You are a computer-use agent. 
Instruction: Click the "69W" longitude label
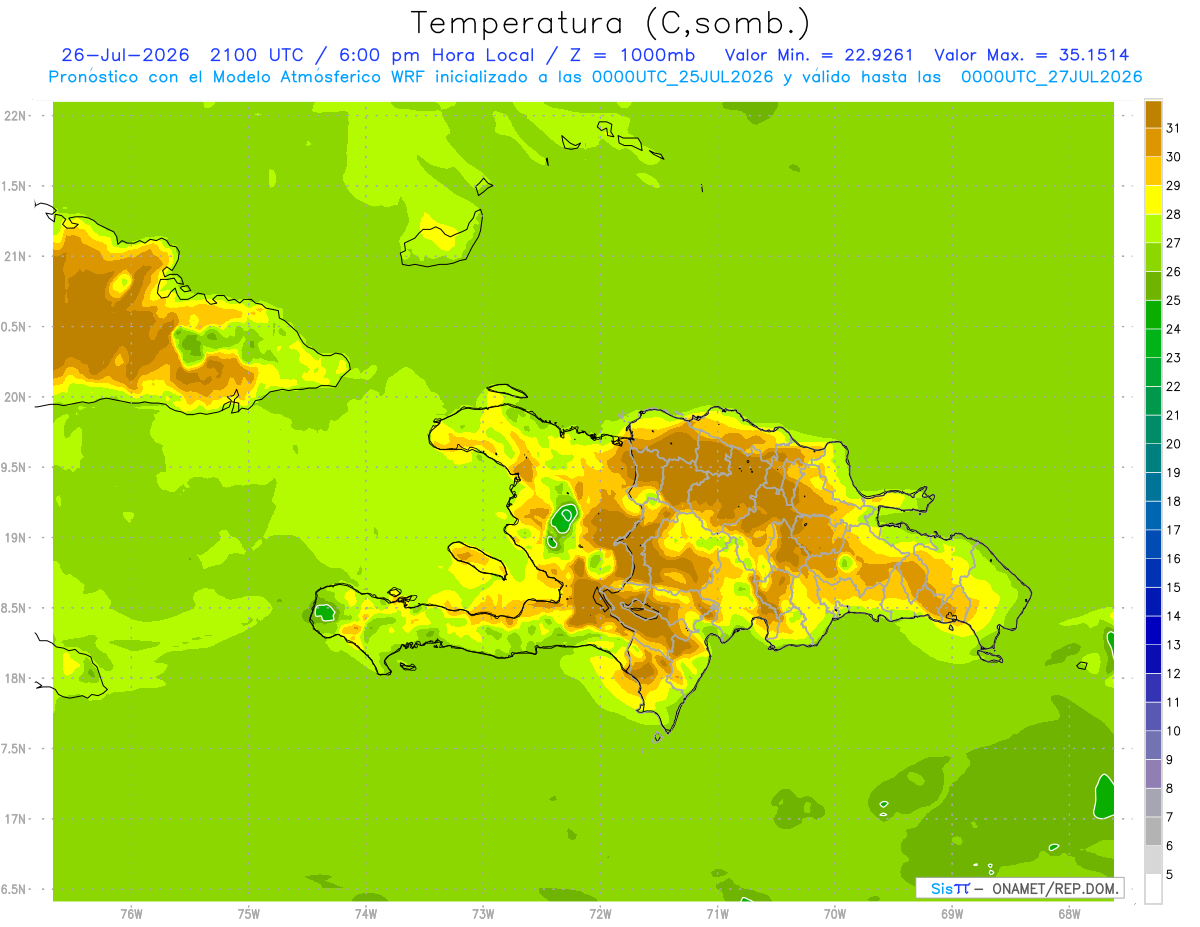click(952, 914)
